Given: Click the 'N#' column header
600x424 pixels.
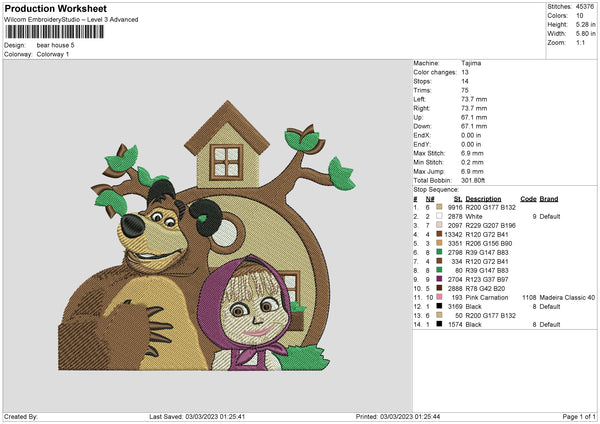Looking at the screenshot, I should coord(430,199).
